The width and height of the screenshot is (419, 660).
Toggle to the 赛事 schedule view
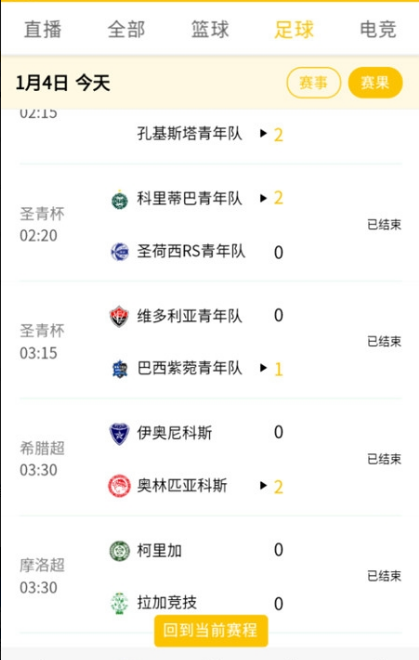pos(313,82)
